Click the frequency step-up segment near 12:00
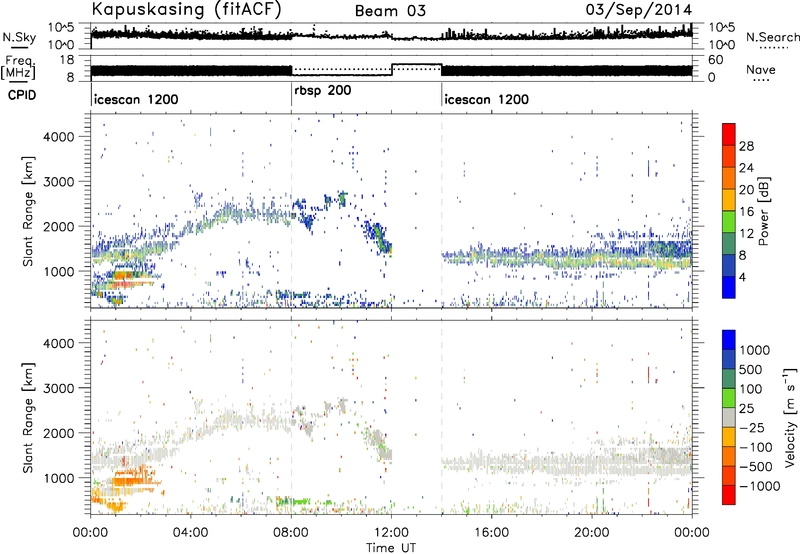This screenshot has width=800, height=554. [416, 65]
